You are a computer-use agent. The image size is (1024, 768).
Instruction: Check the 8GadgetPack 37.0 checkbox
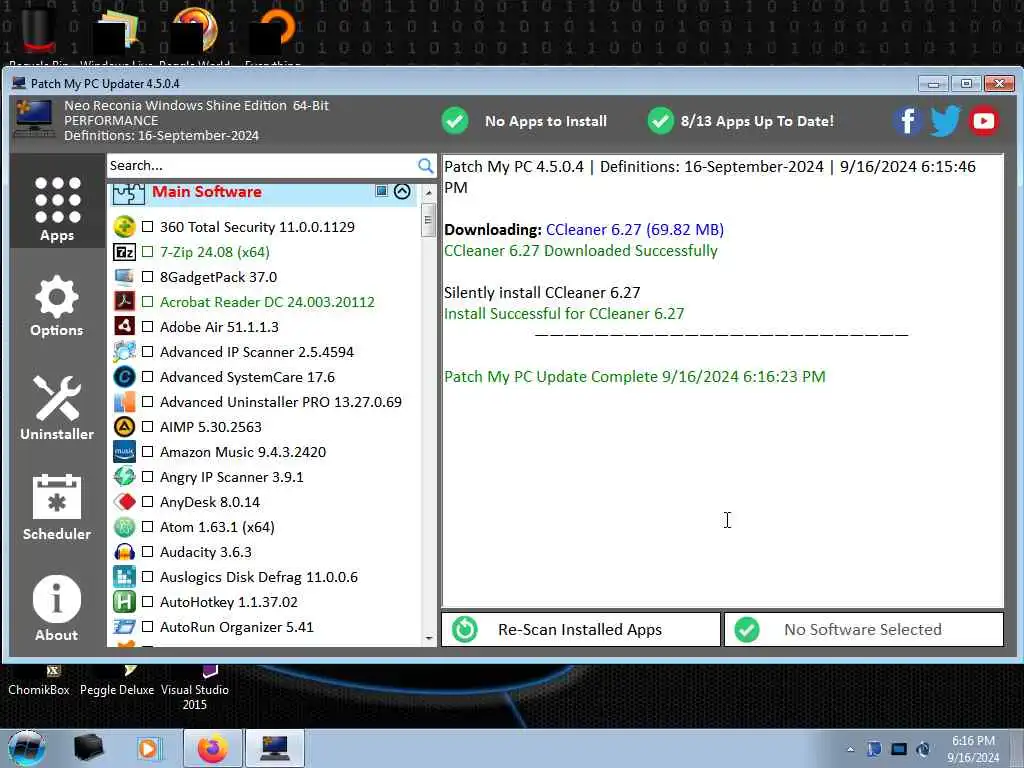(x=148, y=277)
